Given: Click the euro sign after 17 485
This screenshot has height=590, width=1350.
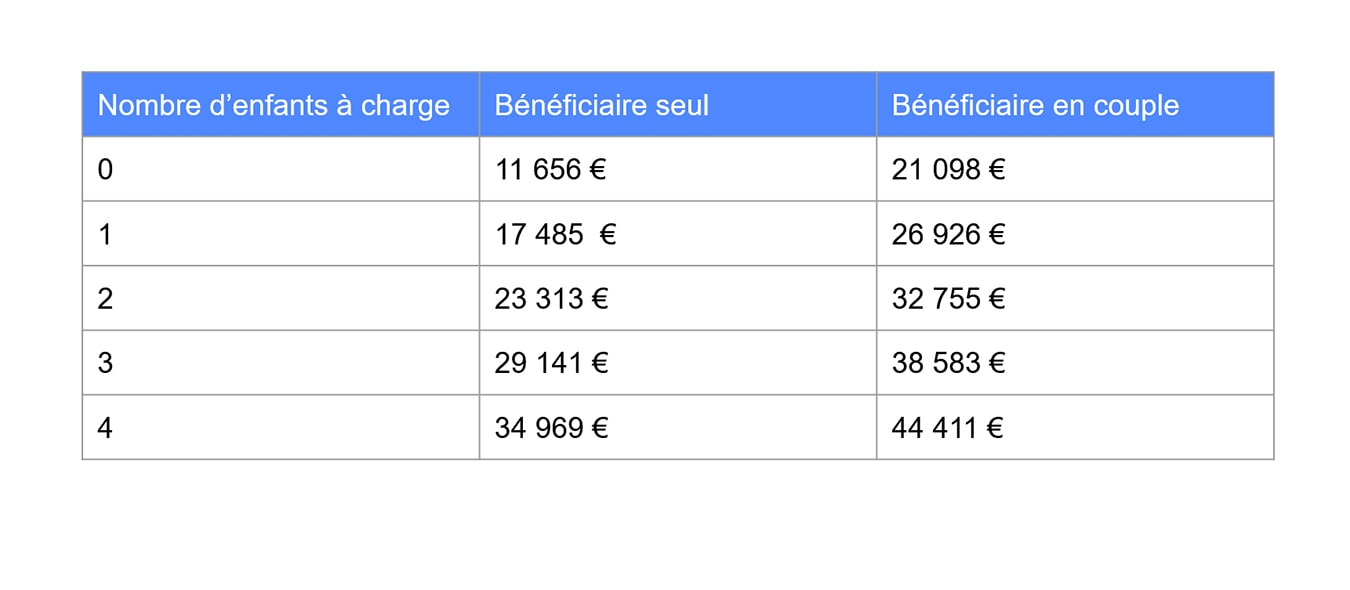Looking at the screenshot, I should [x=607, y=234].
